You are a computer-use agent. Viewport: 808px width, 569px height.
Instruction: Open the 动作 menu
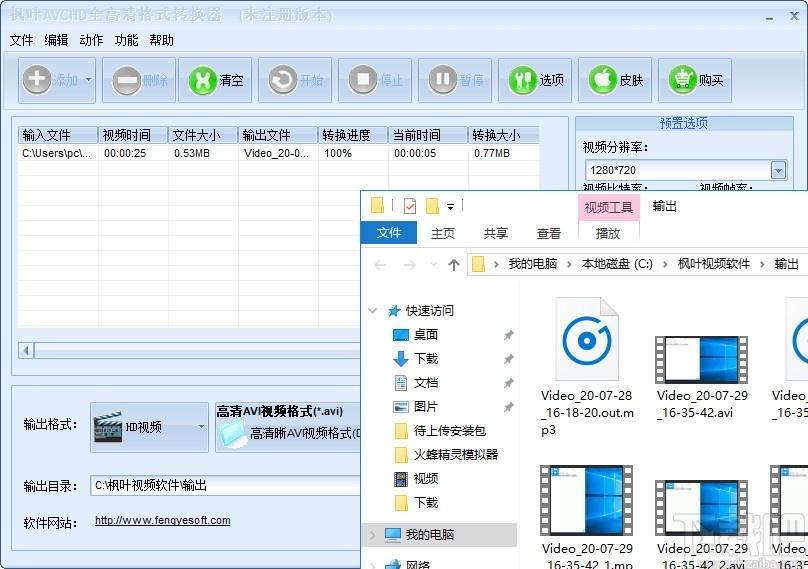pyautogui.click(x=91, y=40)
